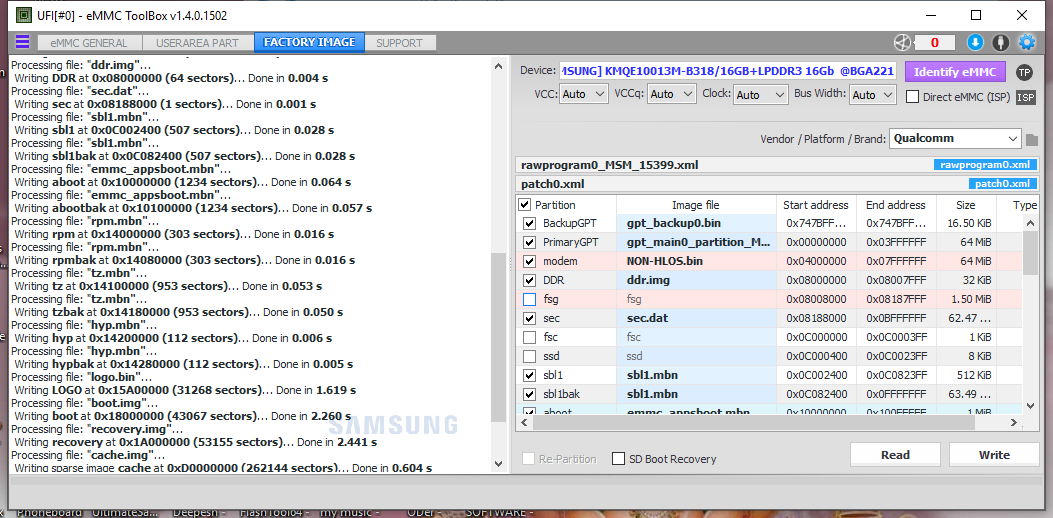Click the Device name input field

click(727, 72)
